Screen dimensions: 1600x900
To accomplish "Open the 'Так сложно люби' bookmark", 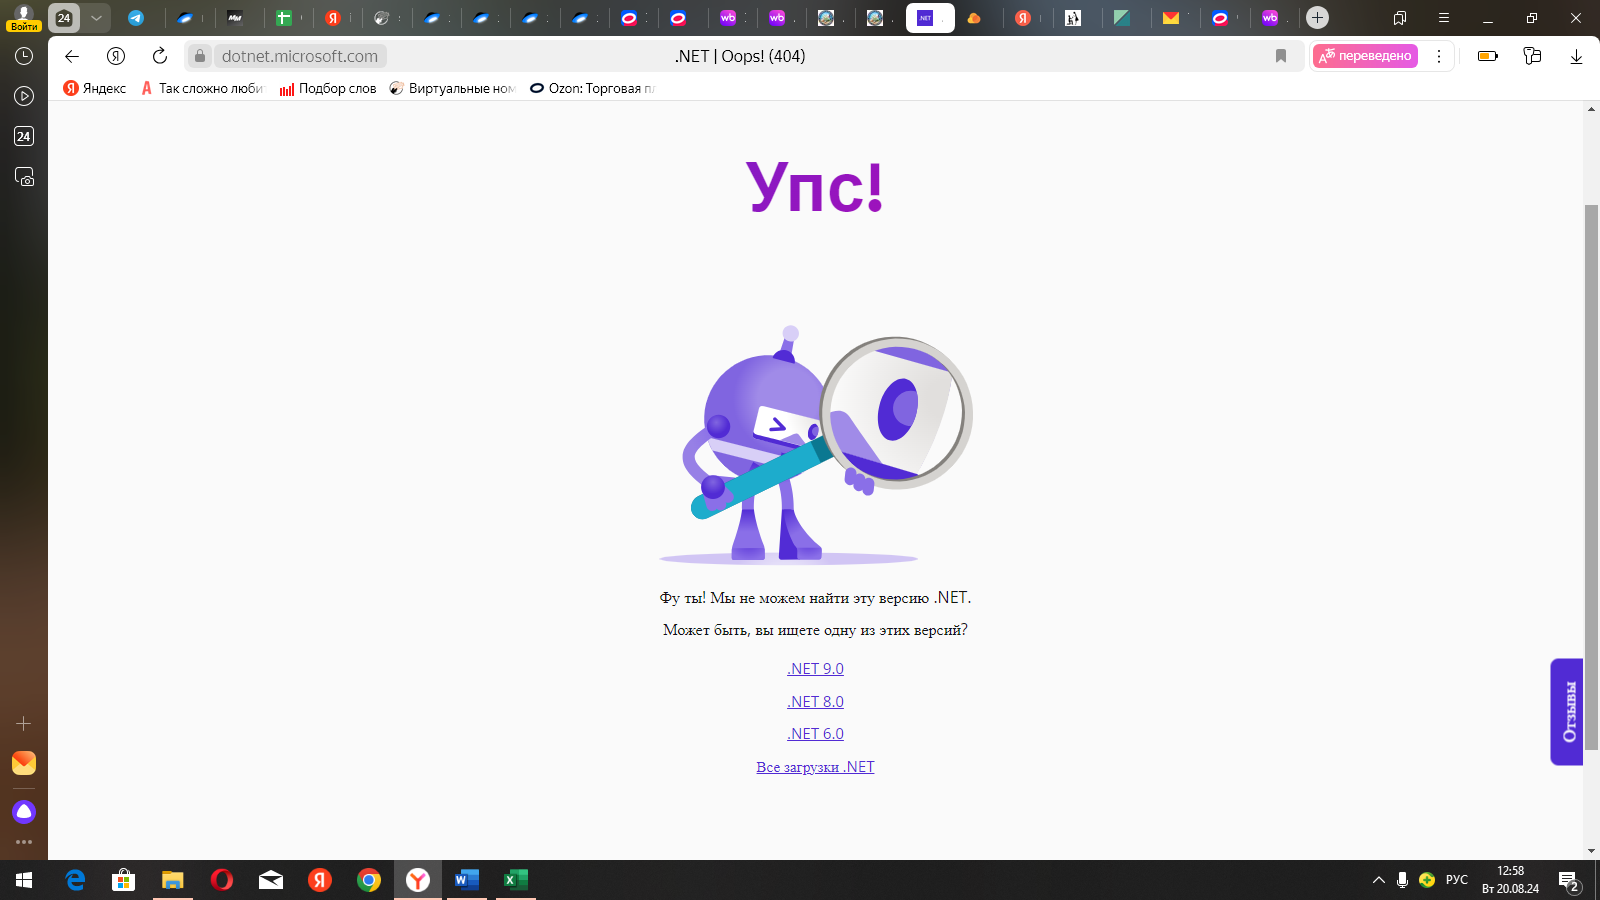I will pos(202,88).
